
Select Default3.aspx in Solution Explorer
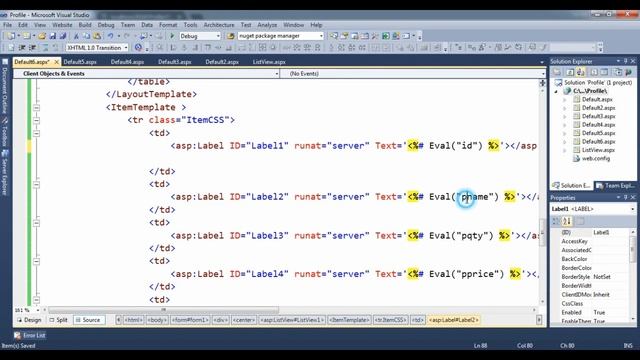(598, 116)
